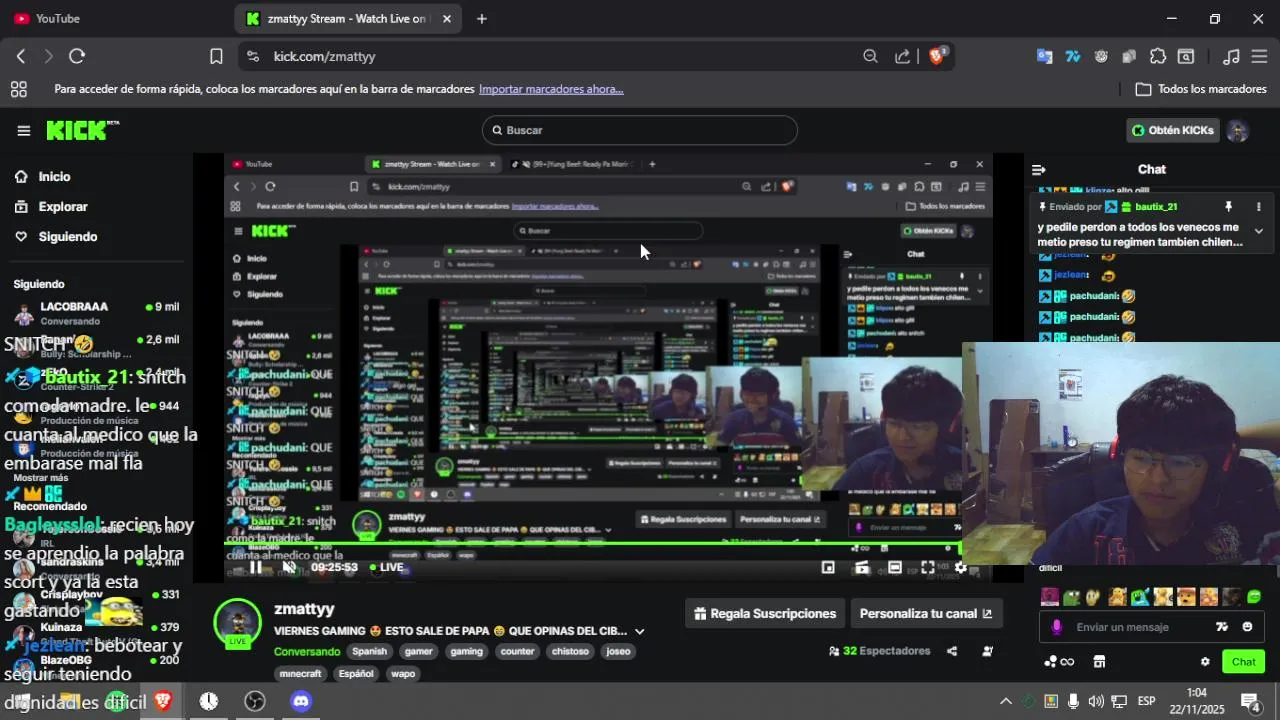Click the gamer tag
This screenshot has width=1280, height=720.
pyautogui.click(x=418, y=651)
